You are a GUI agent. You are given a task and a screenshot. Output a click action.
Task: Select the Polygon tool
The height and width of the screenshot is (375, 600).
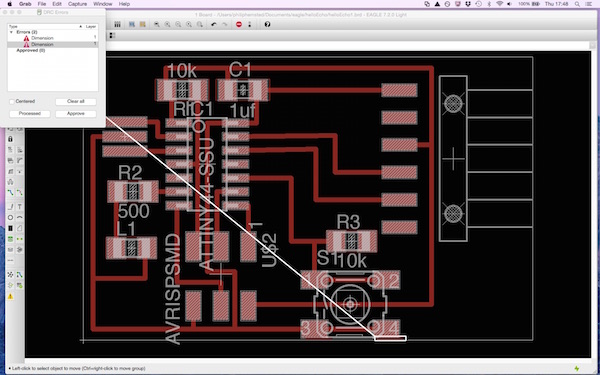click(x=20, y=228)
